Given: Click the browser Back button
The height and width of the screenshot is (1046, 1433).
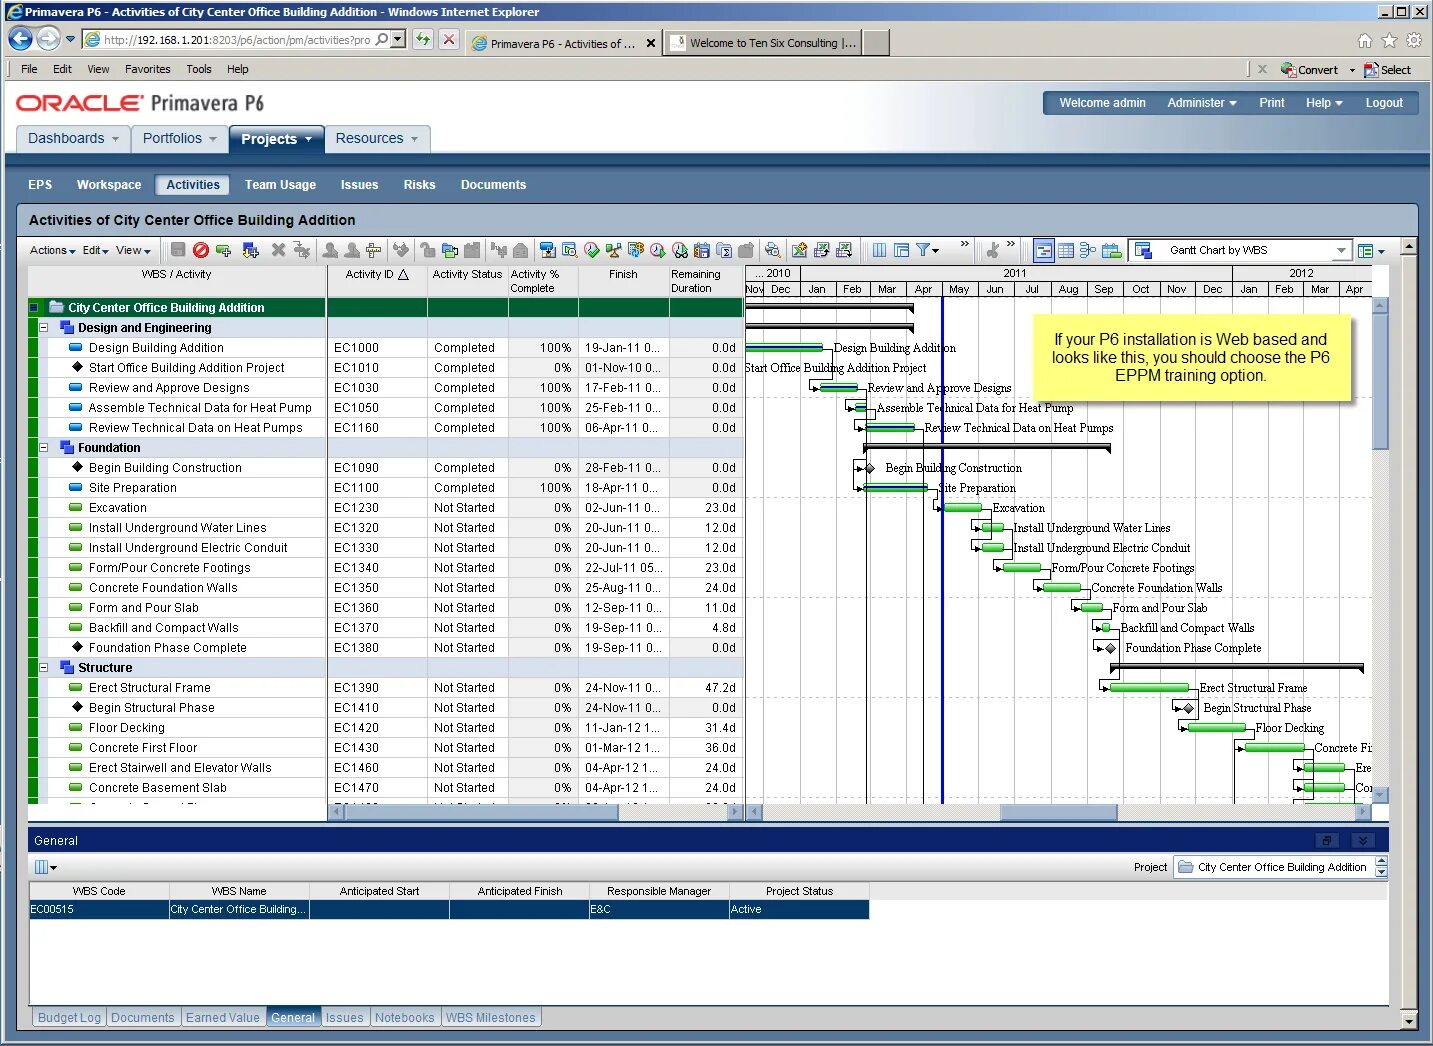Looking at the screenshot, I should click(x=21, y=39).
